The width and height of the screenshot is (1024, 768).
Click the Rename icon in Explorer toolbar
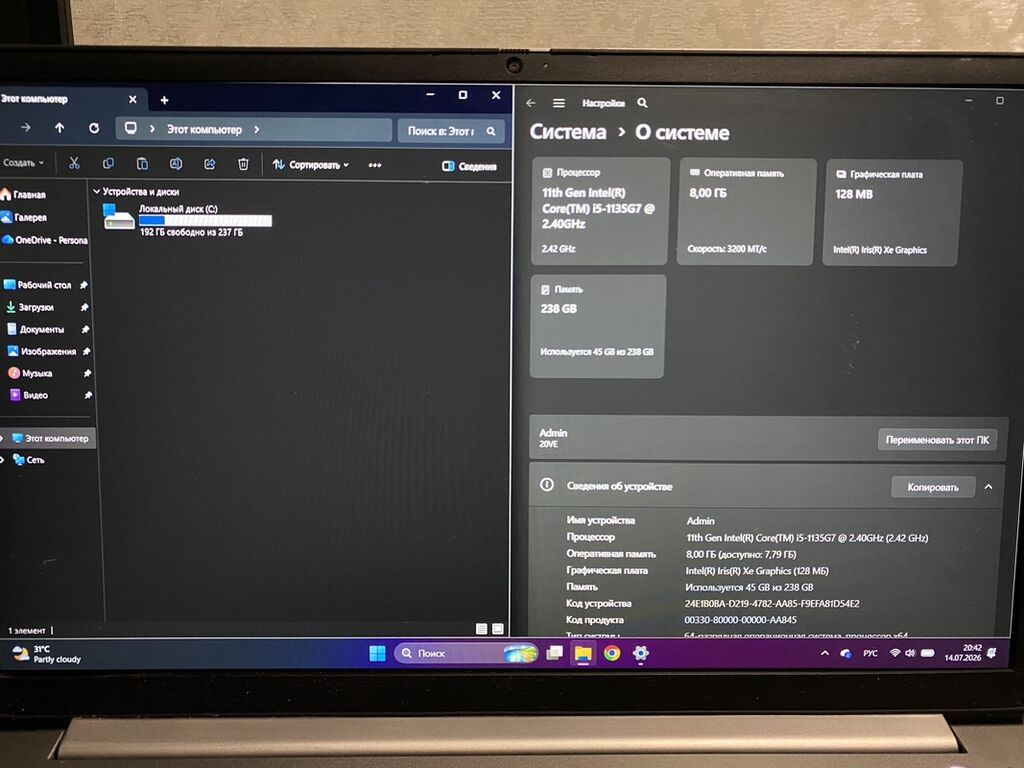[176, 164]
